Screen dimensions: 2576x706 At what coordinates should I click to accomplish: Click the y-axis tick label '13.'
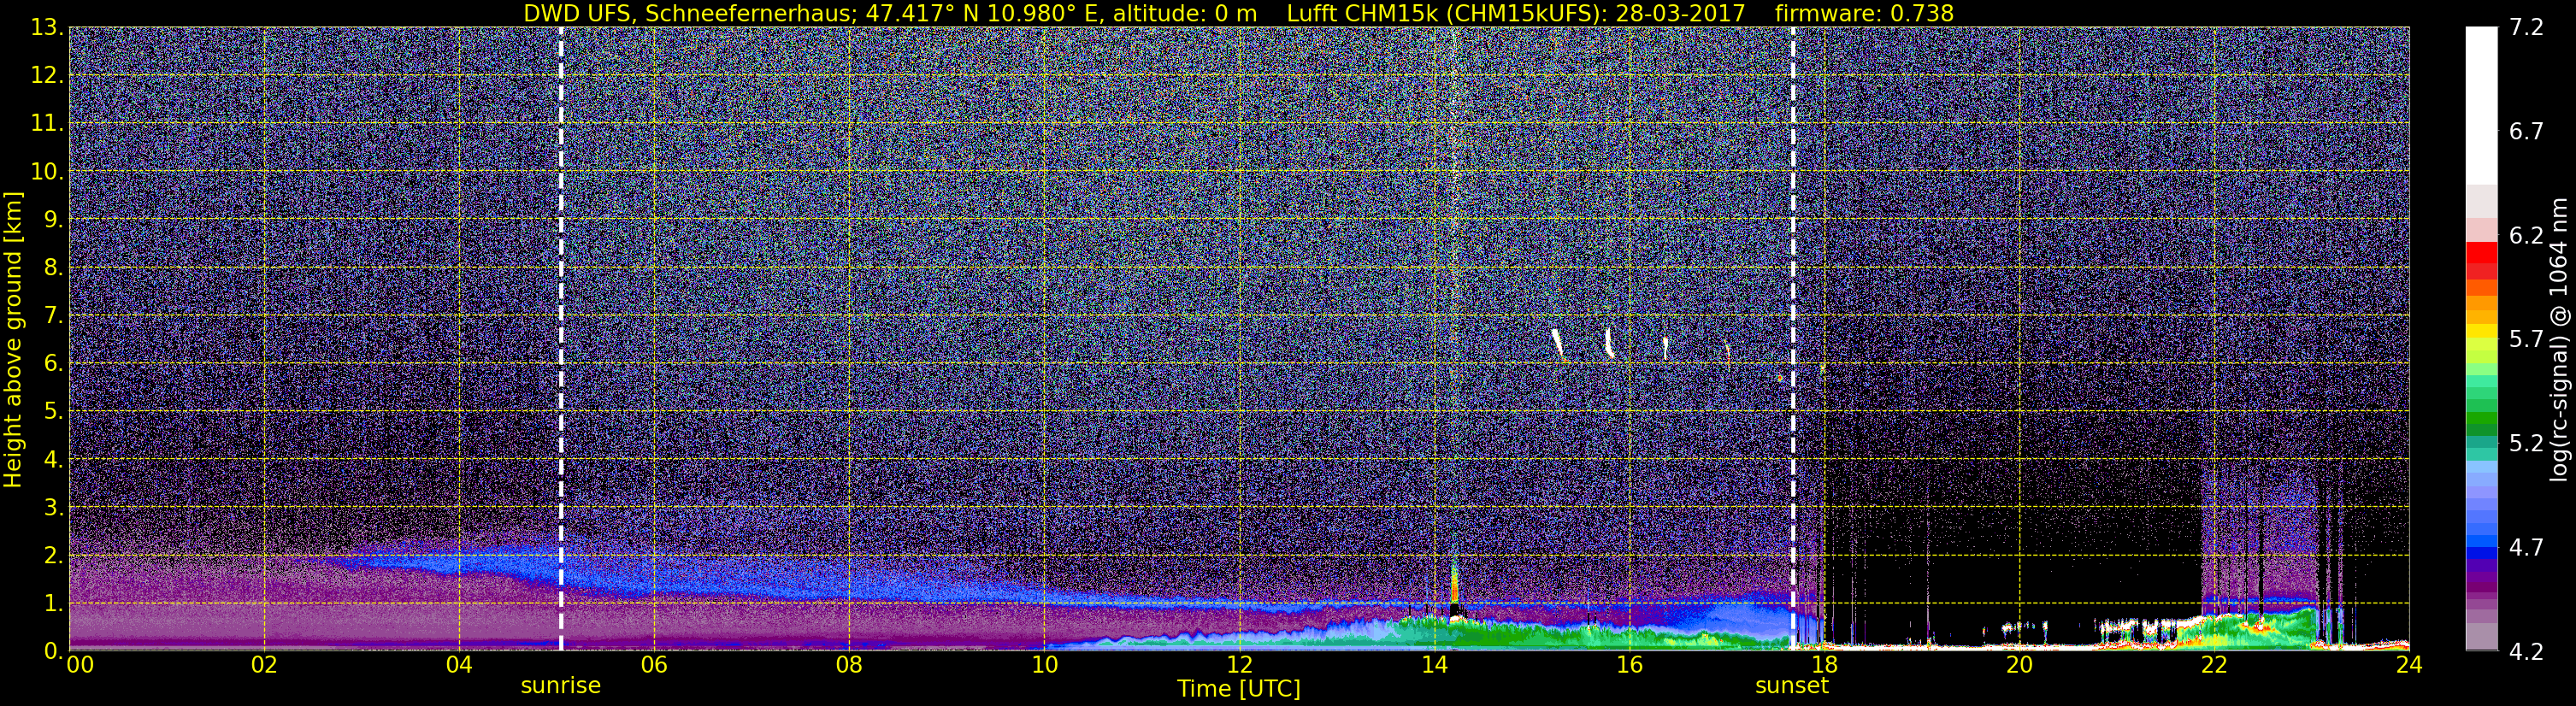47,28
